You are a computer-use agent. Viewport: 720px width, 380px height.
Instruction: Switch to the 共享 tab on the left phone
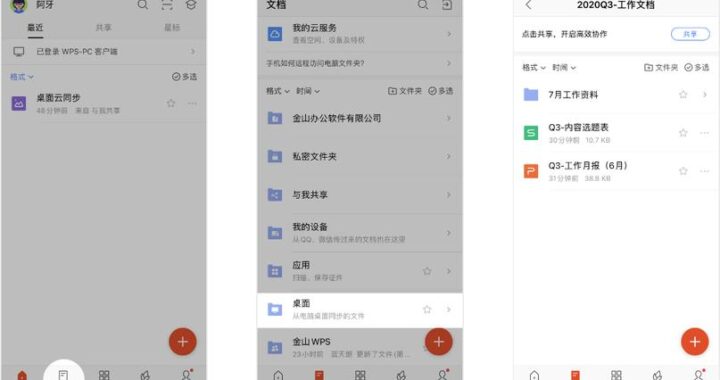[104, 28]
